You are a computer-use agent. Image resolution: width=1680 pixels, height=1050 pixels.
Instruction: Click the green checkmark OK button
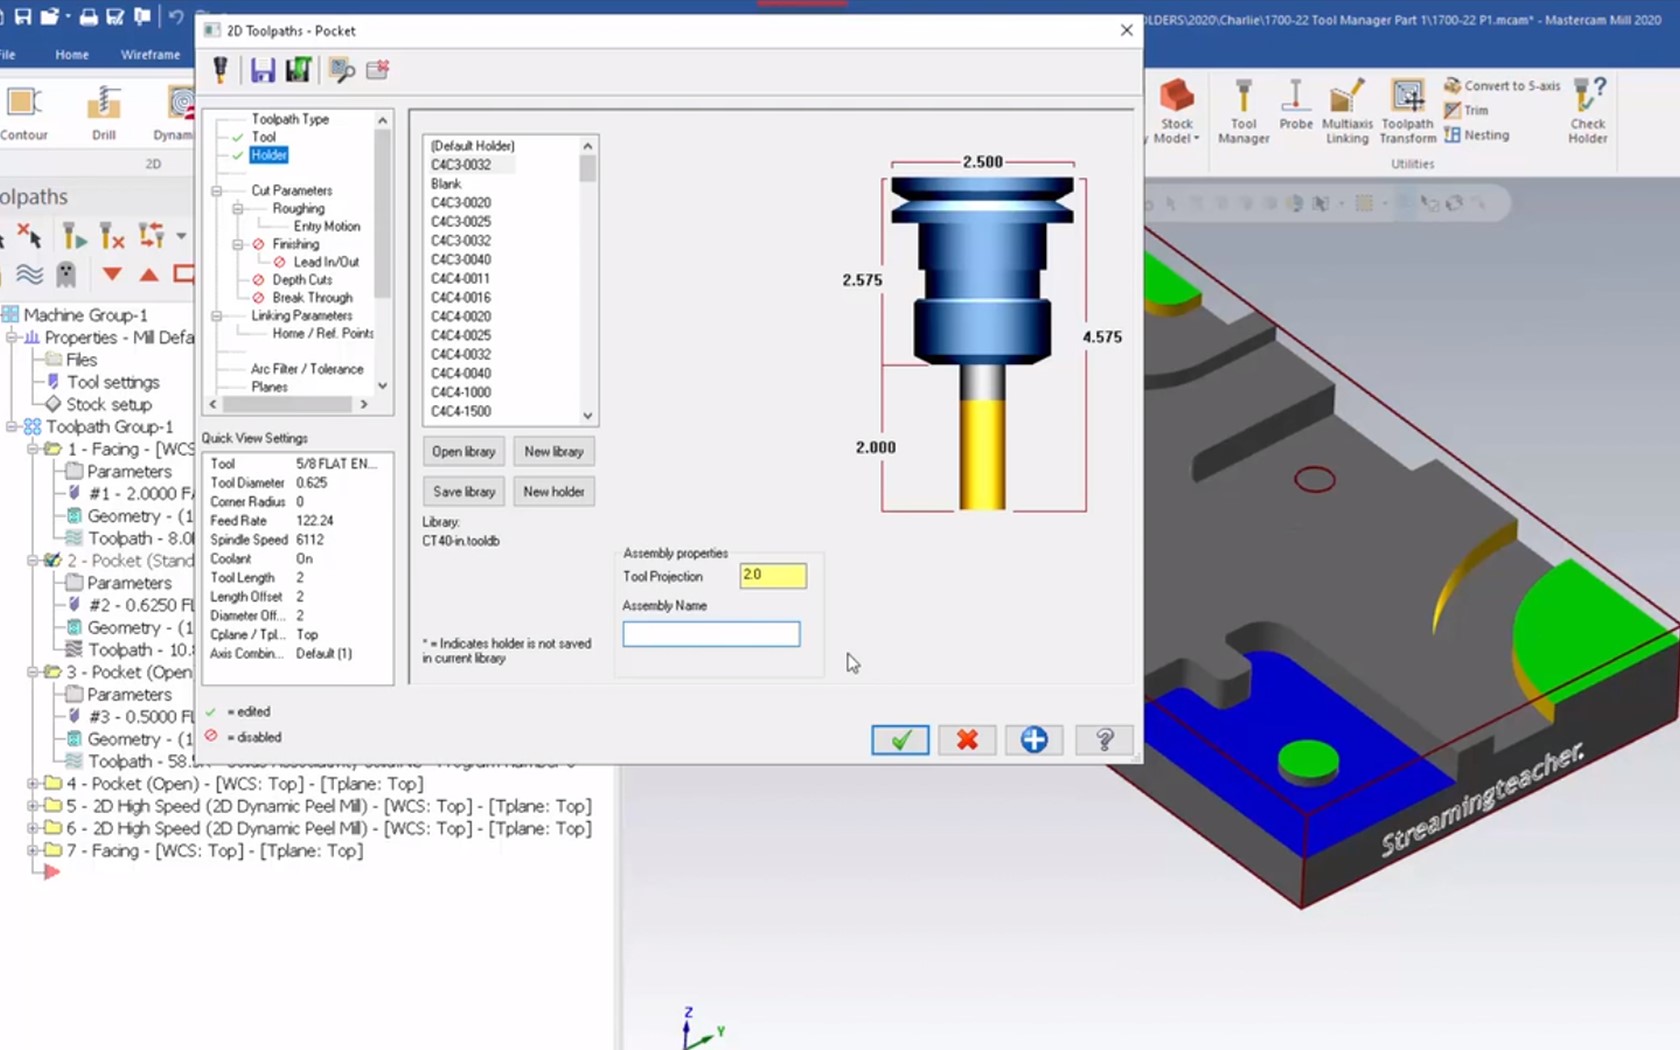(900, 740)
